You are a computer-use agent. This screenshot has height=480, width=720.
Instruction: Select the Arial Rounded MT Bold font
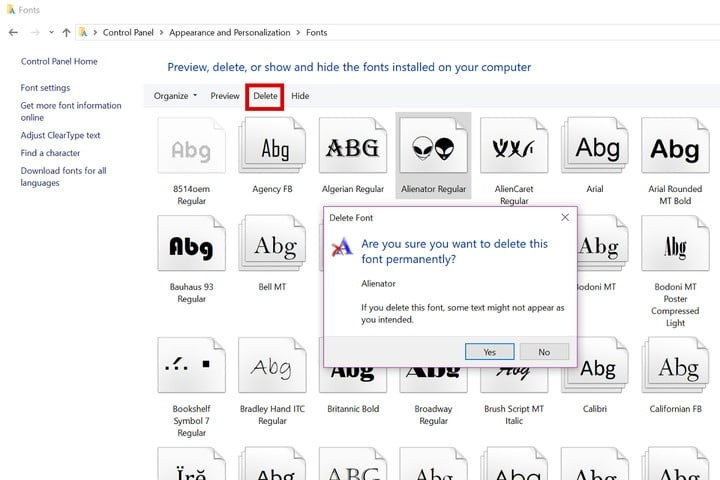point(675,146)
